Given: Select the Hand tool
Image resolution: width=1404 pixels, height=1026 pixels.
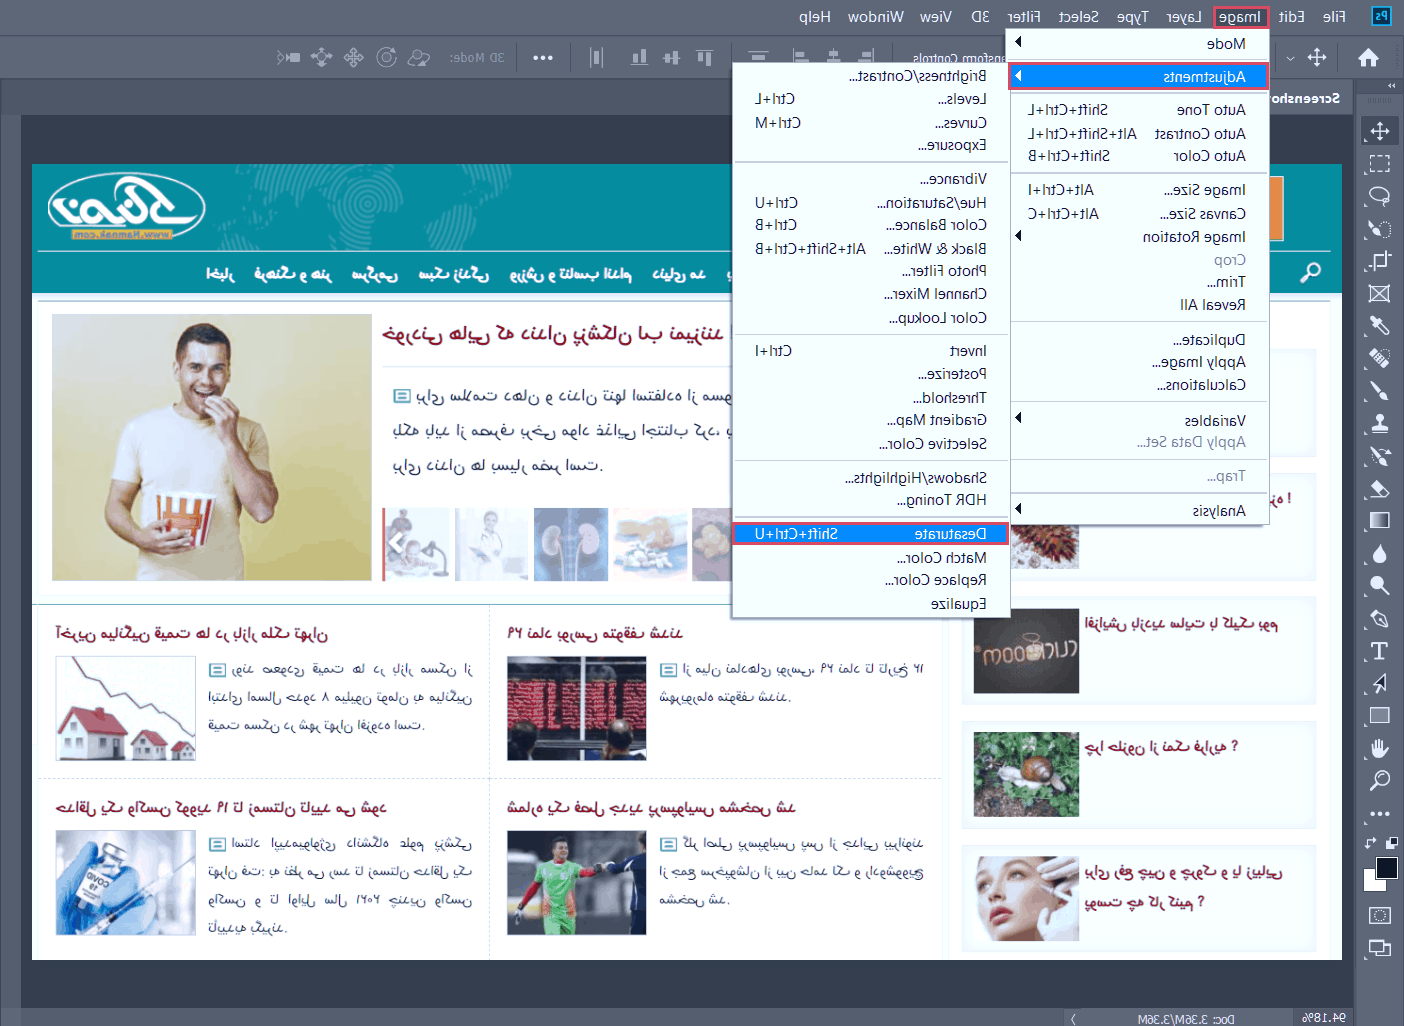Looking at the screenshot, I should point(1379,748).
